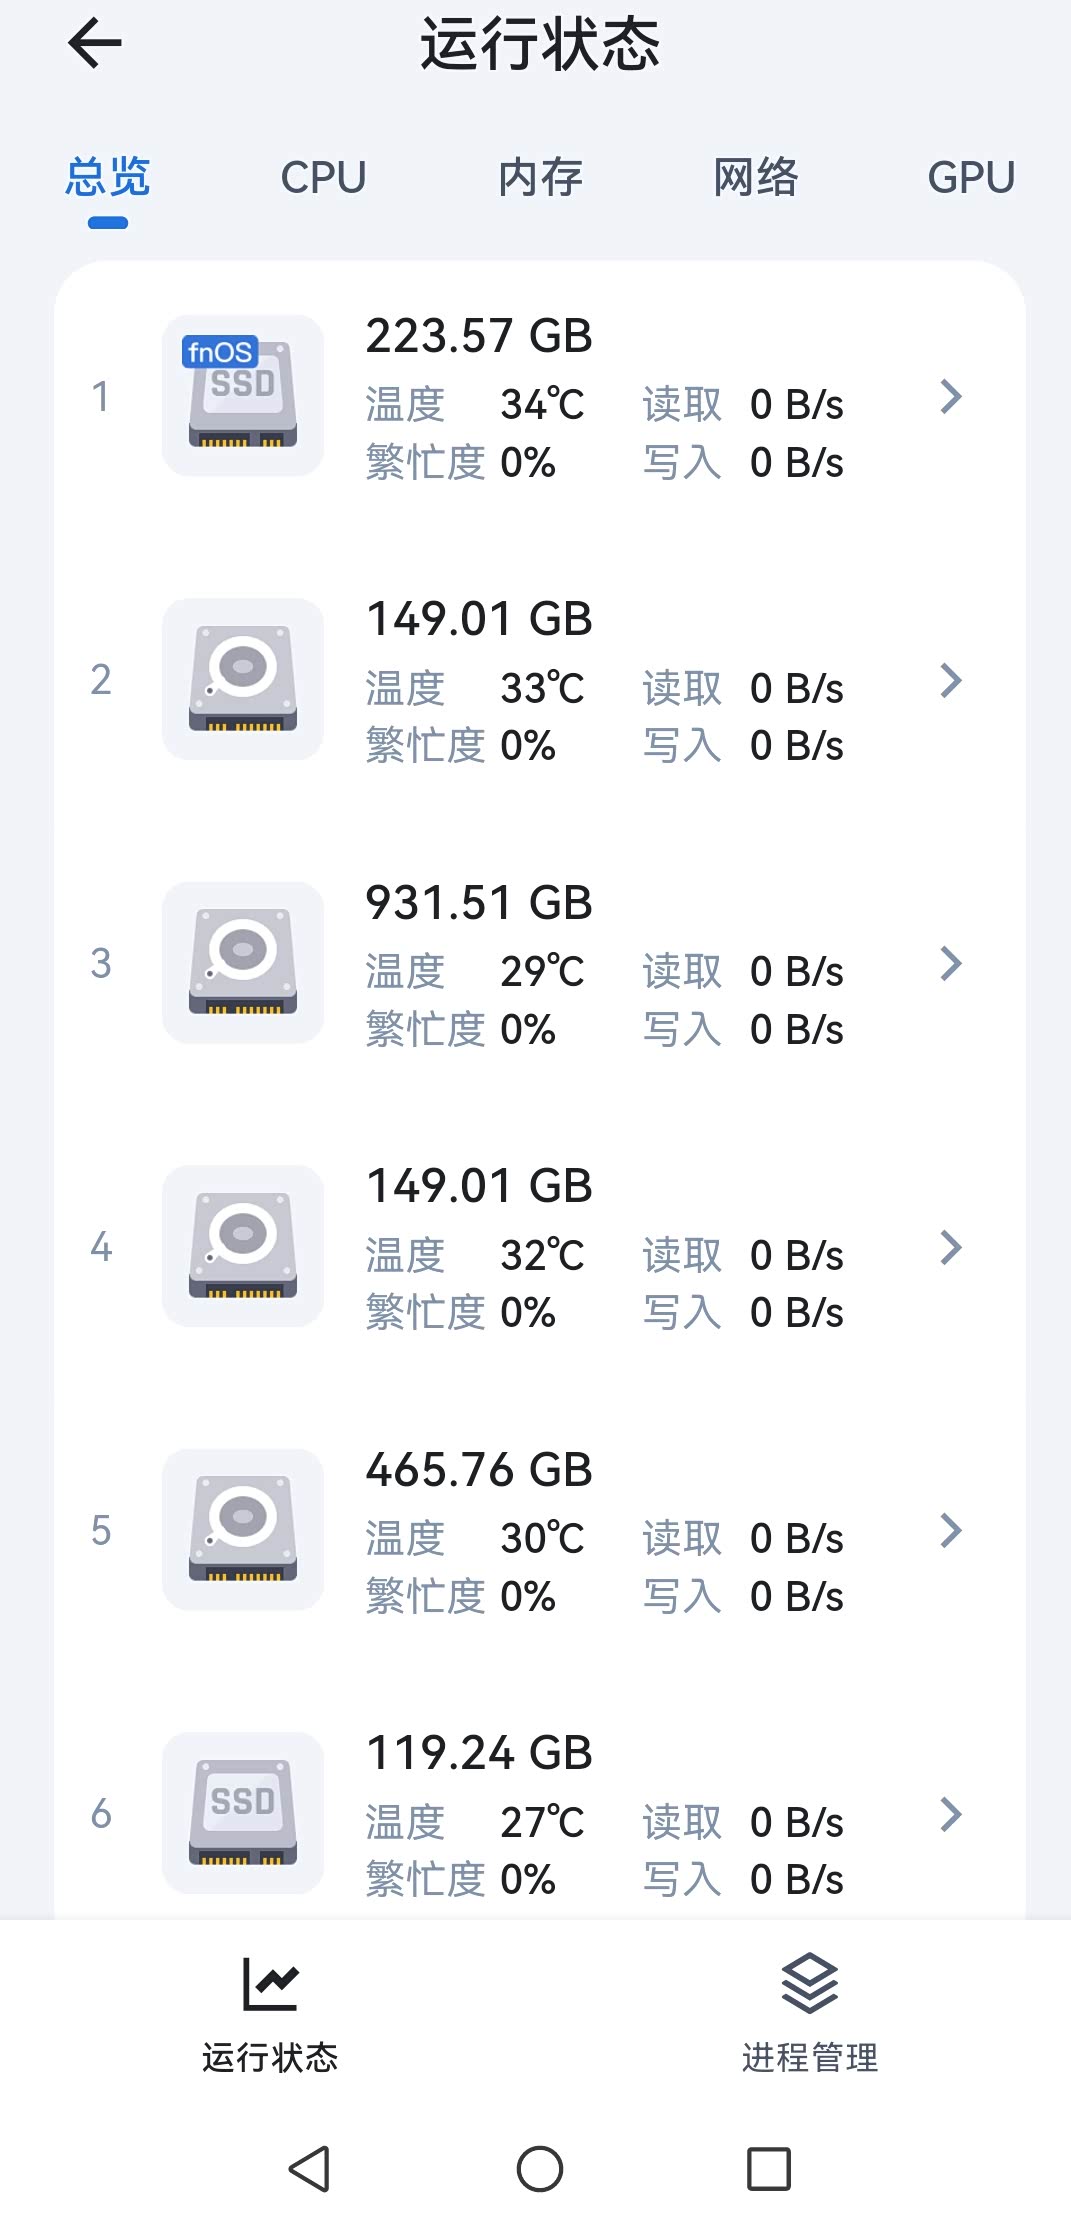The width and height of the screenshot is (1071, 2229).
Task: Expand disk 3 details with chevron arrow
Action: tap(951, 964)
